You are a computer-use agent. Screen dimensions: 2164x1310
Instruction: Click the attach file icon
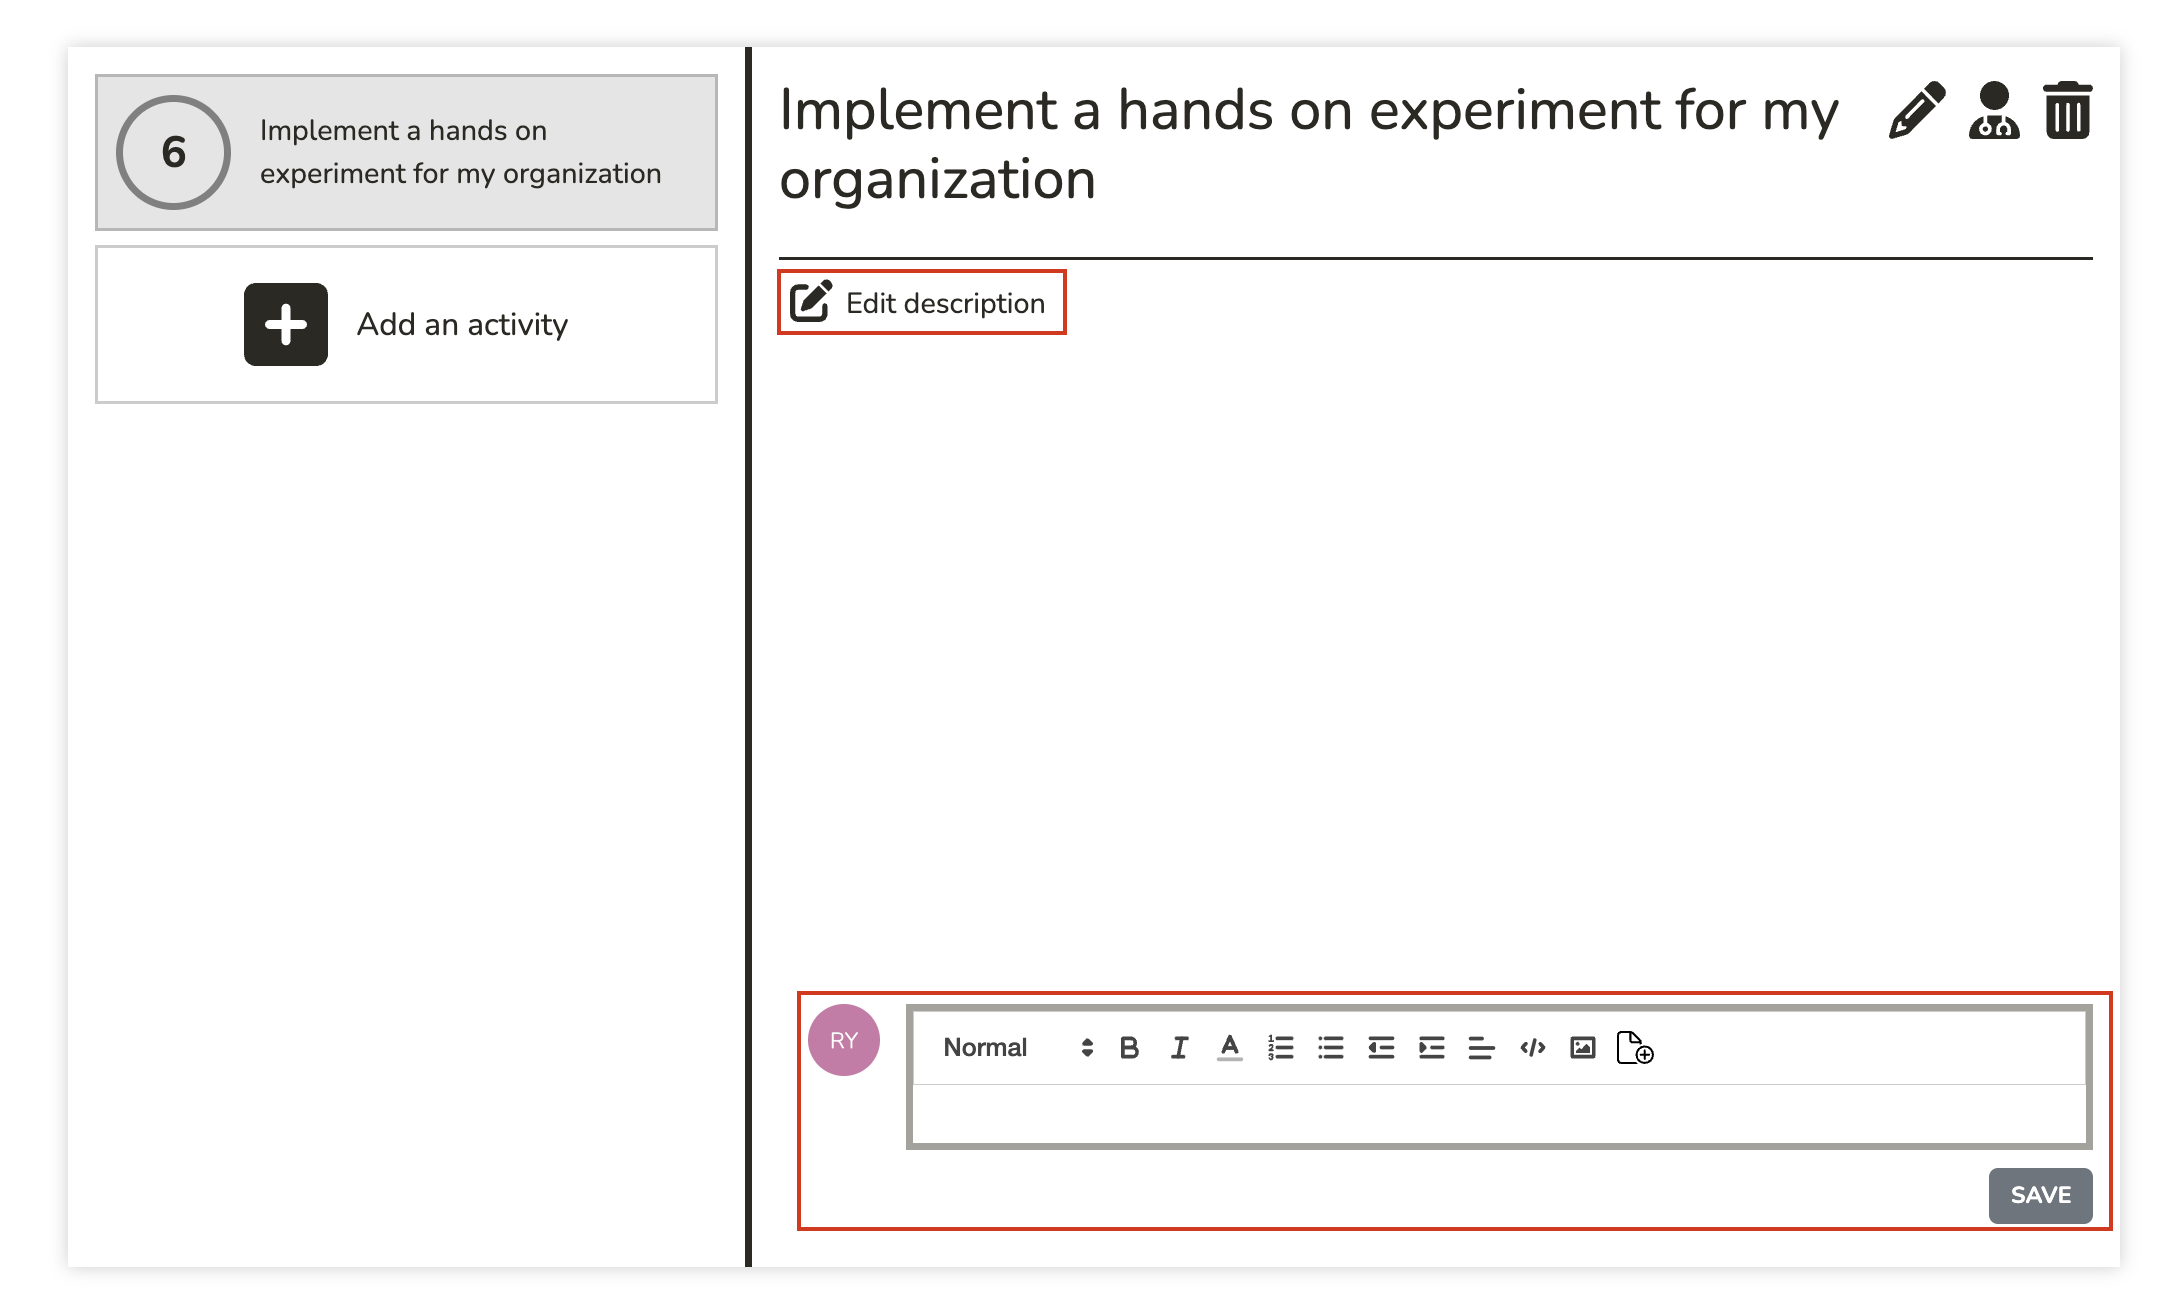point(1634,1048)
